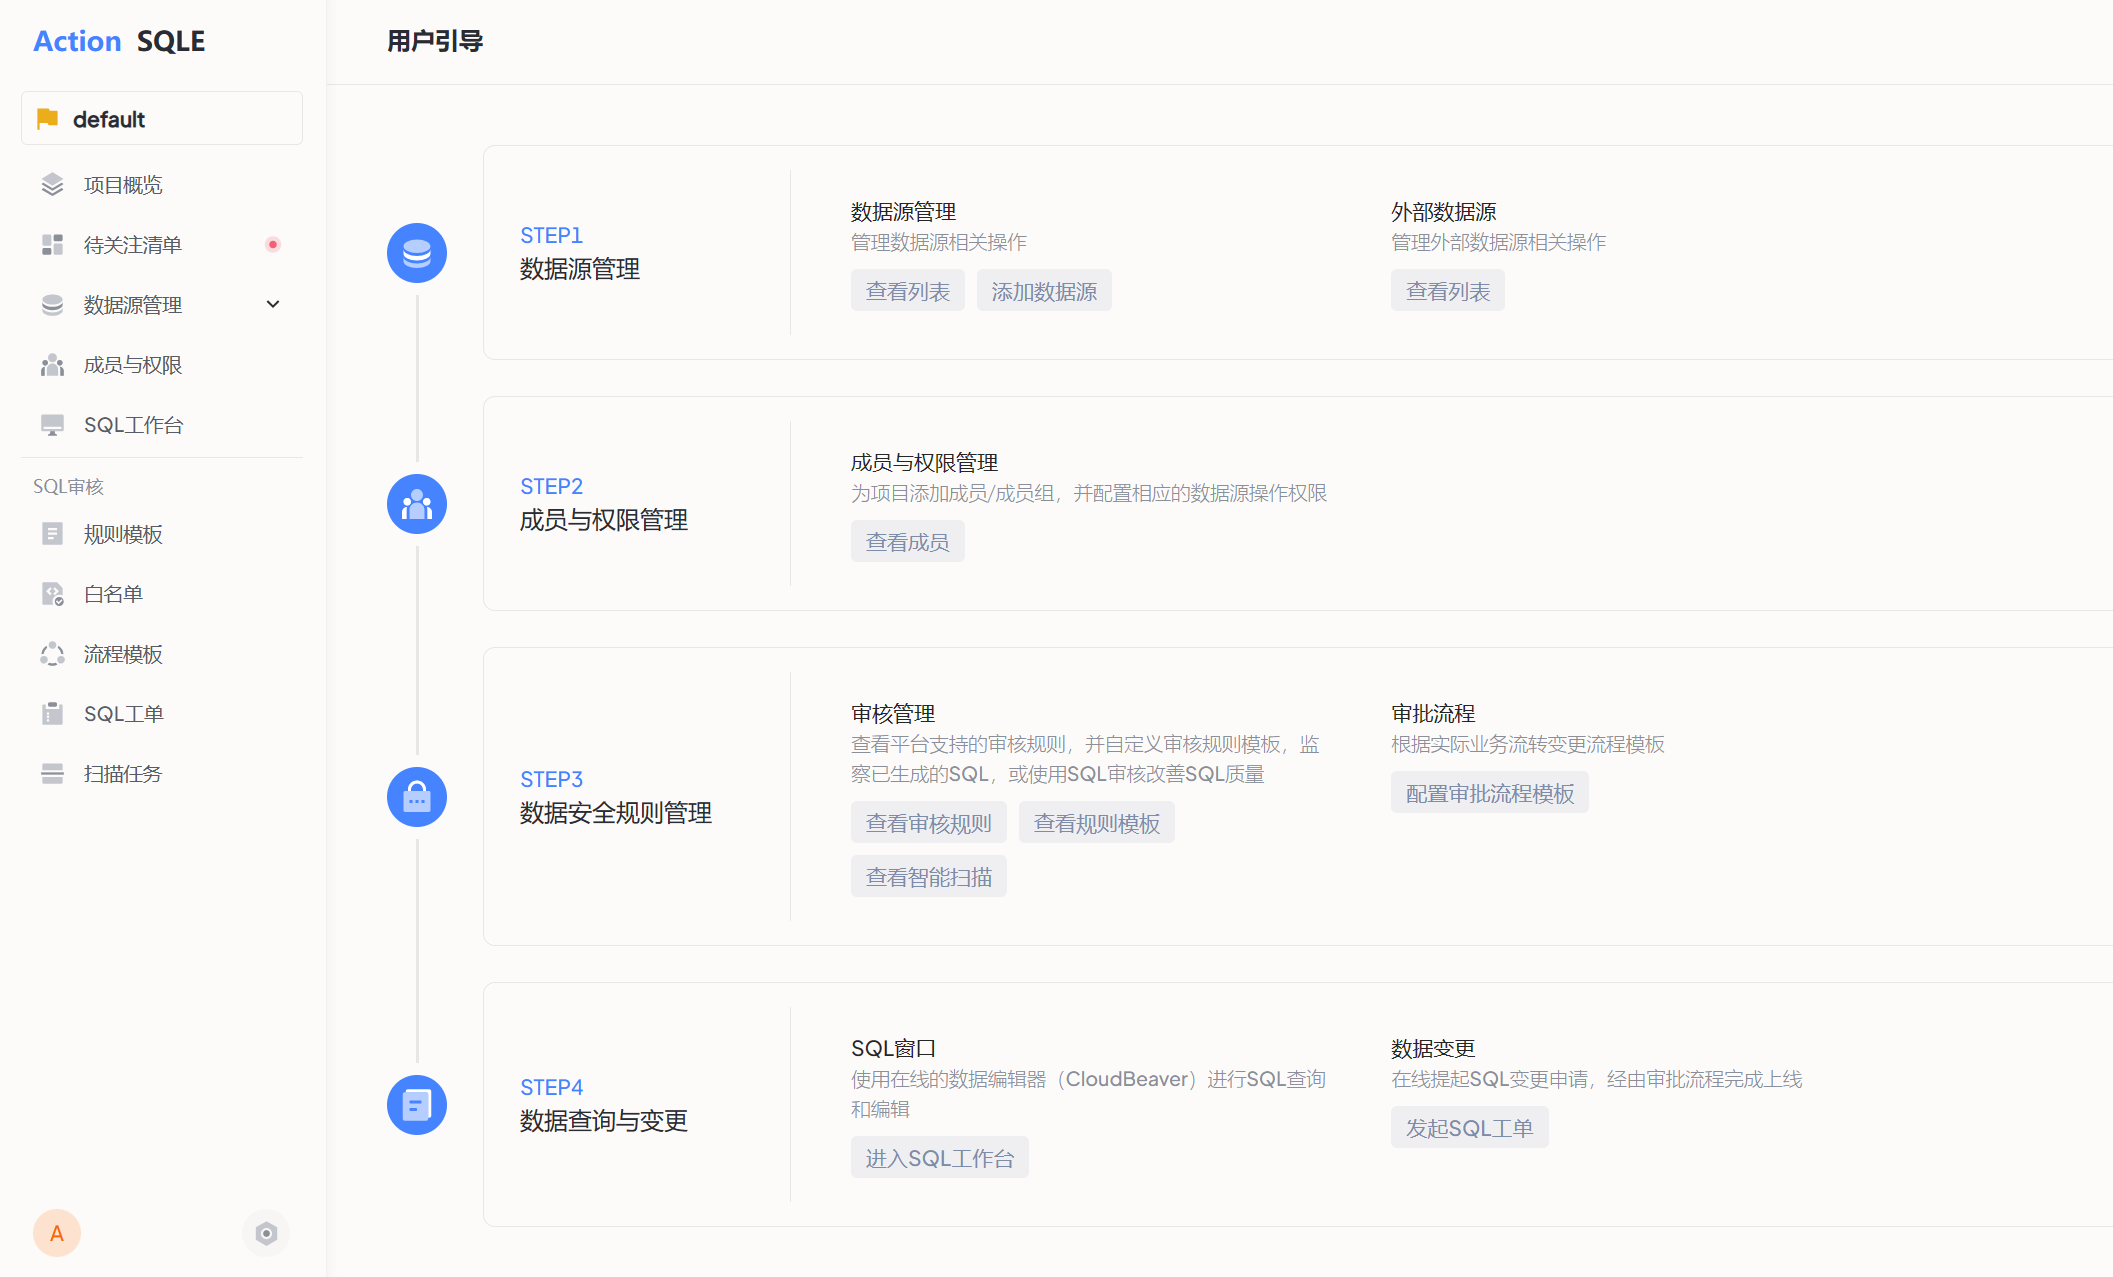Open the user avatar 'A' menu
This screenshot has width=2113, height=1277.
pos(57,1233)
